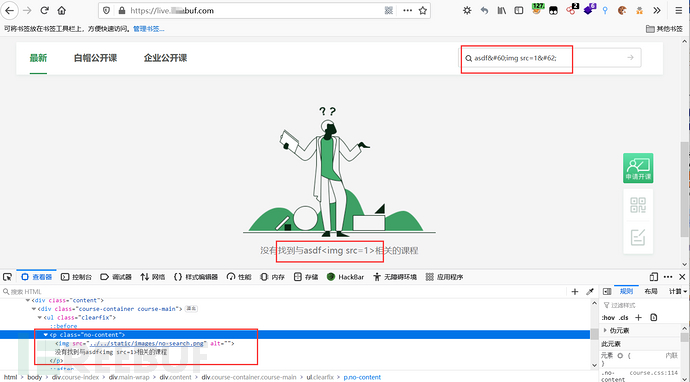Image resolution: width=690 pixels, height=382 pixels.
Task: Add a new node with the plus icon
Action: click(x=575, y=291)
